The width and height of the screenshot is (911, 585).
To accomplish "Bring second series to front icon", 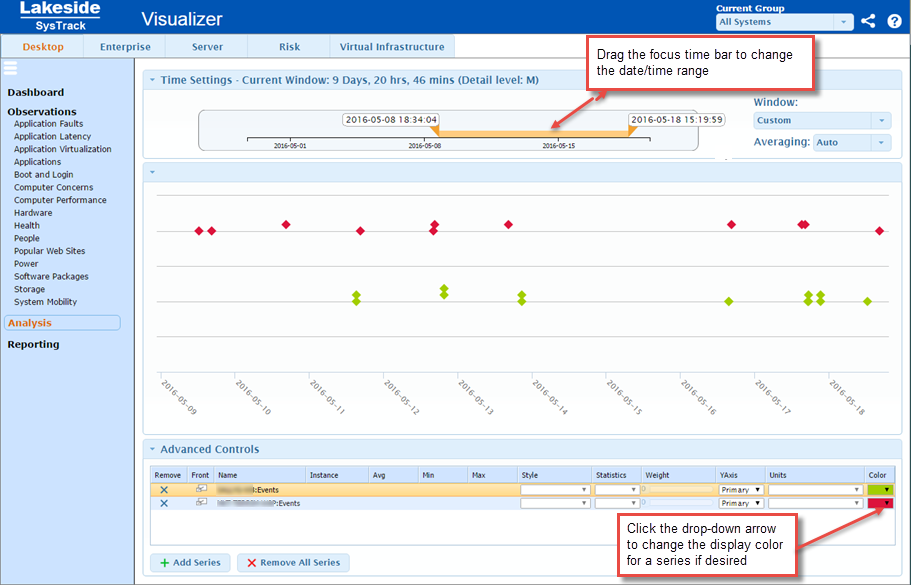I will coord(201,503).
